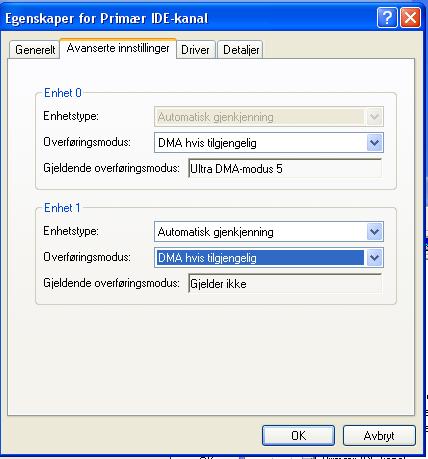Close the Primær IDE-kanal properties dialog

click(410, 18)
